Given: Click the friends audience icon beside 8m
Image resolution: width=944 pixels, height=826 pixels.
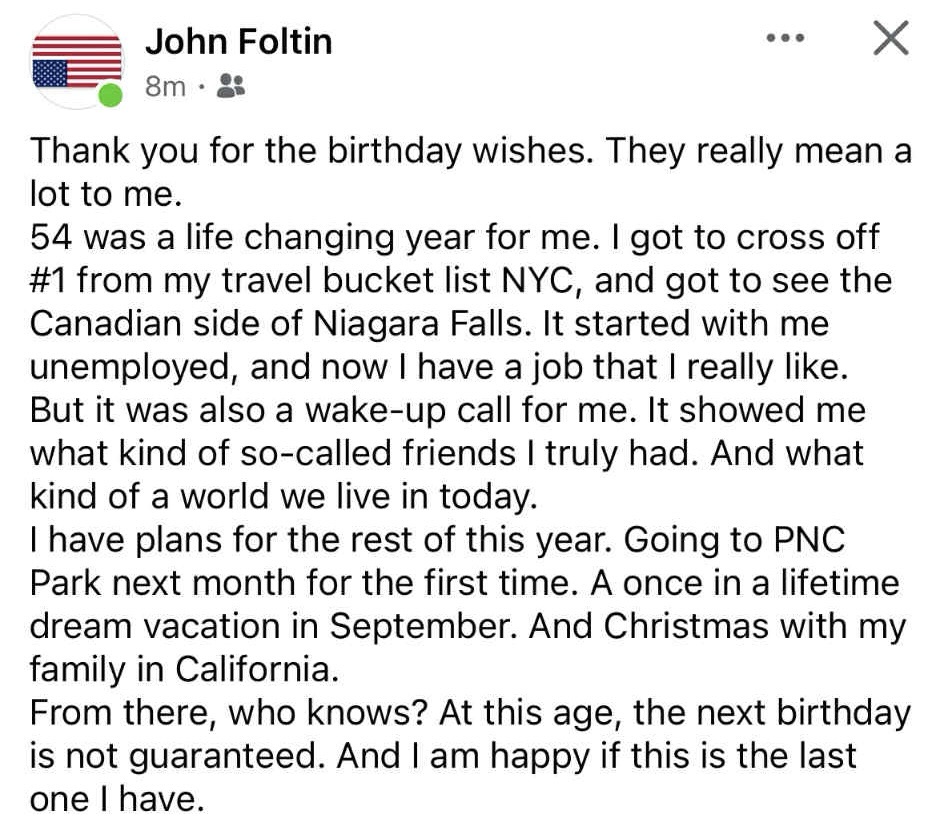Looking at the screenshot, I should pos(231,85).
